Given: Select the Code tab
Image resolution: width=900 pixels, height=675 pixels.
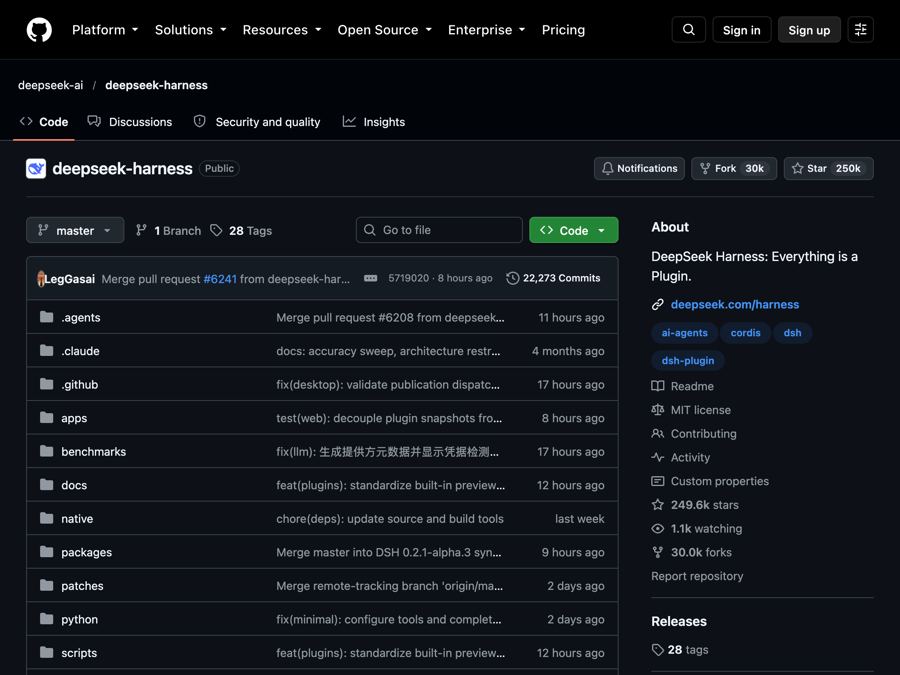Looking at the screenshot, I should [x=44, y=122].
